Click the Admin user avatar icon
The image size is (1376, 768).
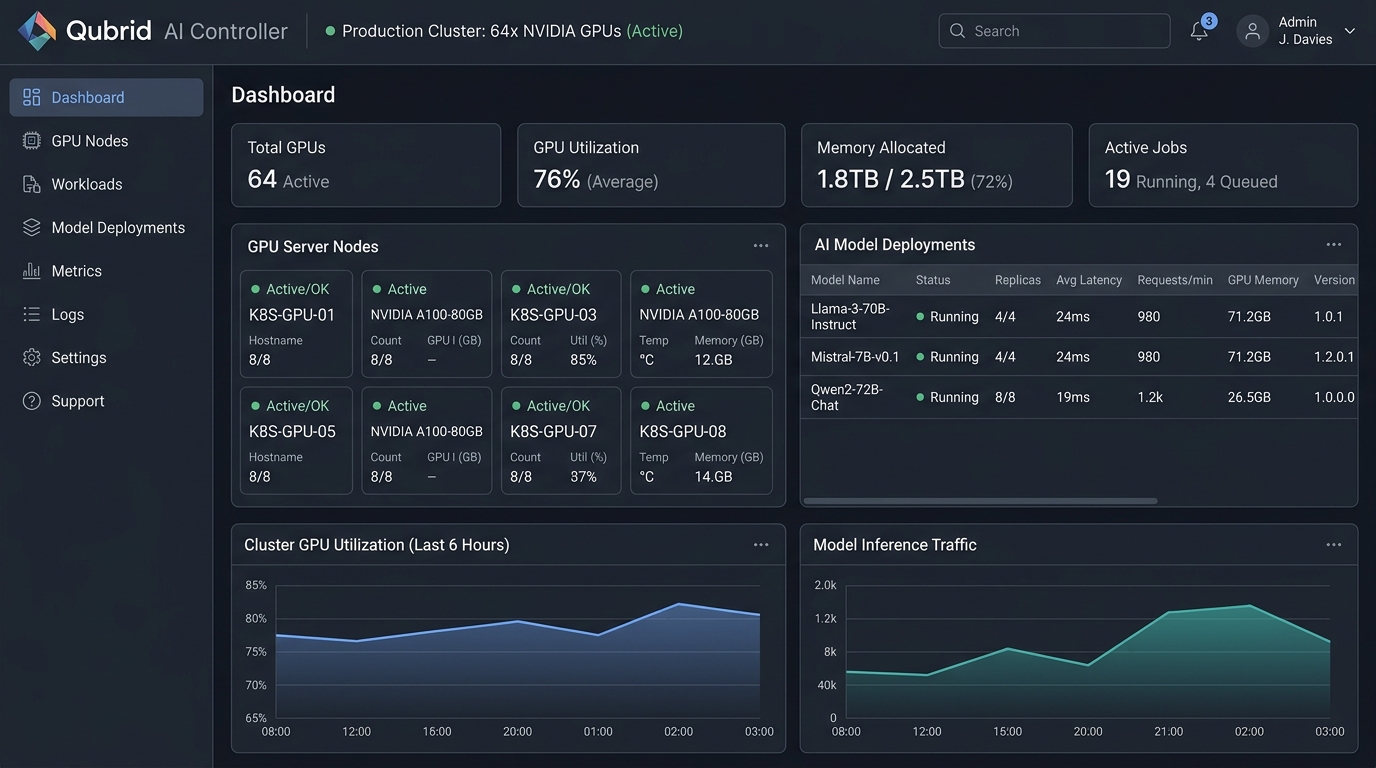coord(1253,31)
